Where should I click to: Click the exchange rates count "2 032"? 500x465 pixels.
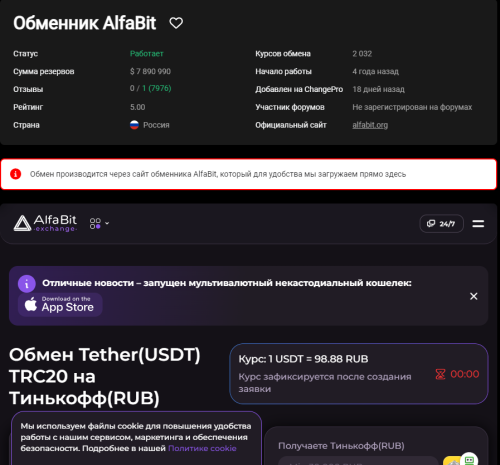point(362,54)
